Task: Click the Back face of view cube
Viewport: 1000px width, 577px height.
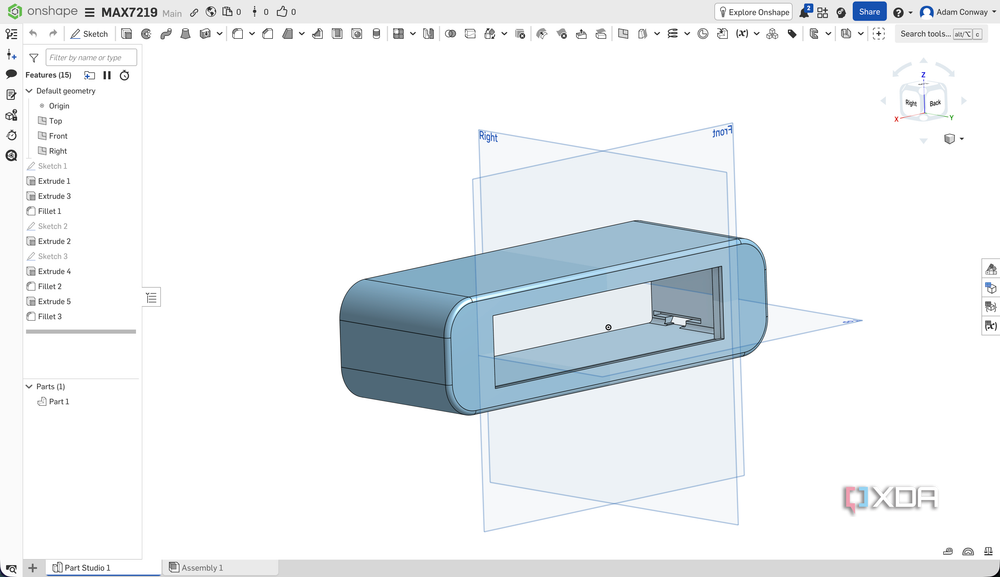Action: point(935,103)
